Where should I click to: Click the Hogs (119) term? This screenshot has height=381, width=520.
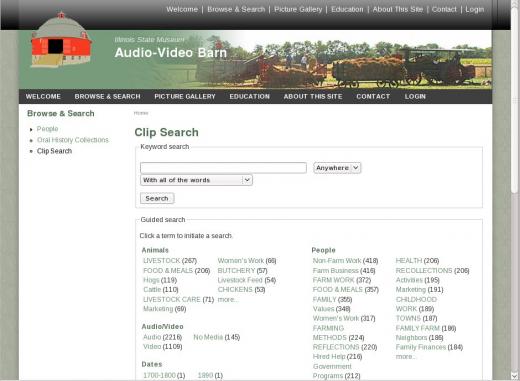click(160, 280)
